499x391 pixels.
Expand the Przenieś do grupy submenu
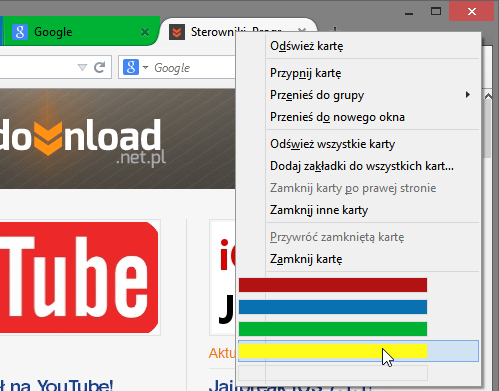[x=359, y=95]
